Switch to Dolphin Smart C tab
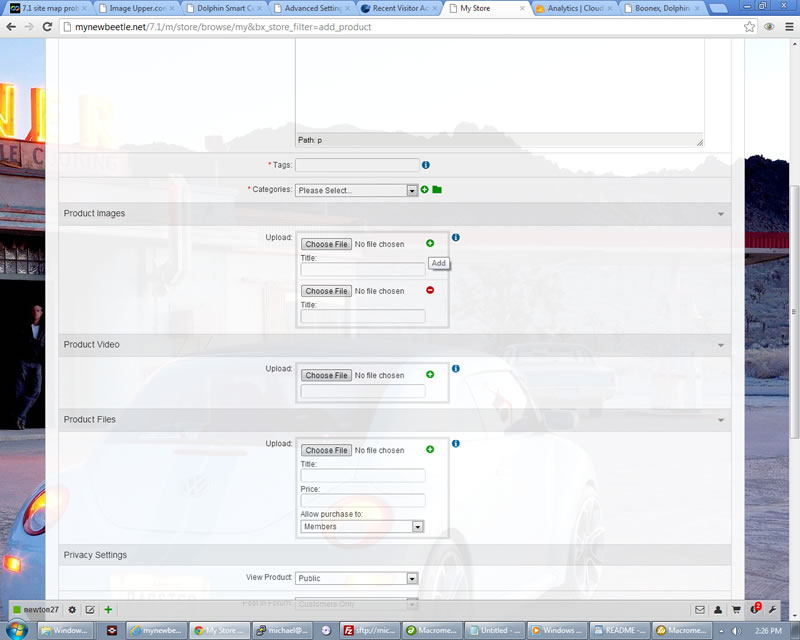The image size is (800, 640). tap(224, 8)
